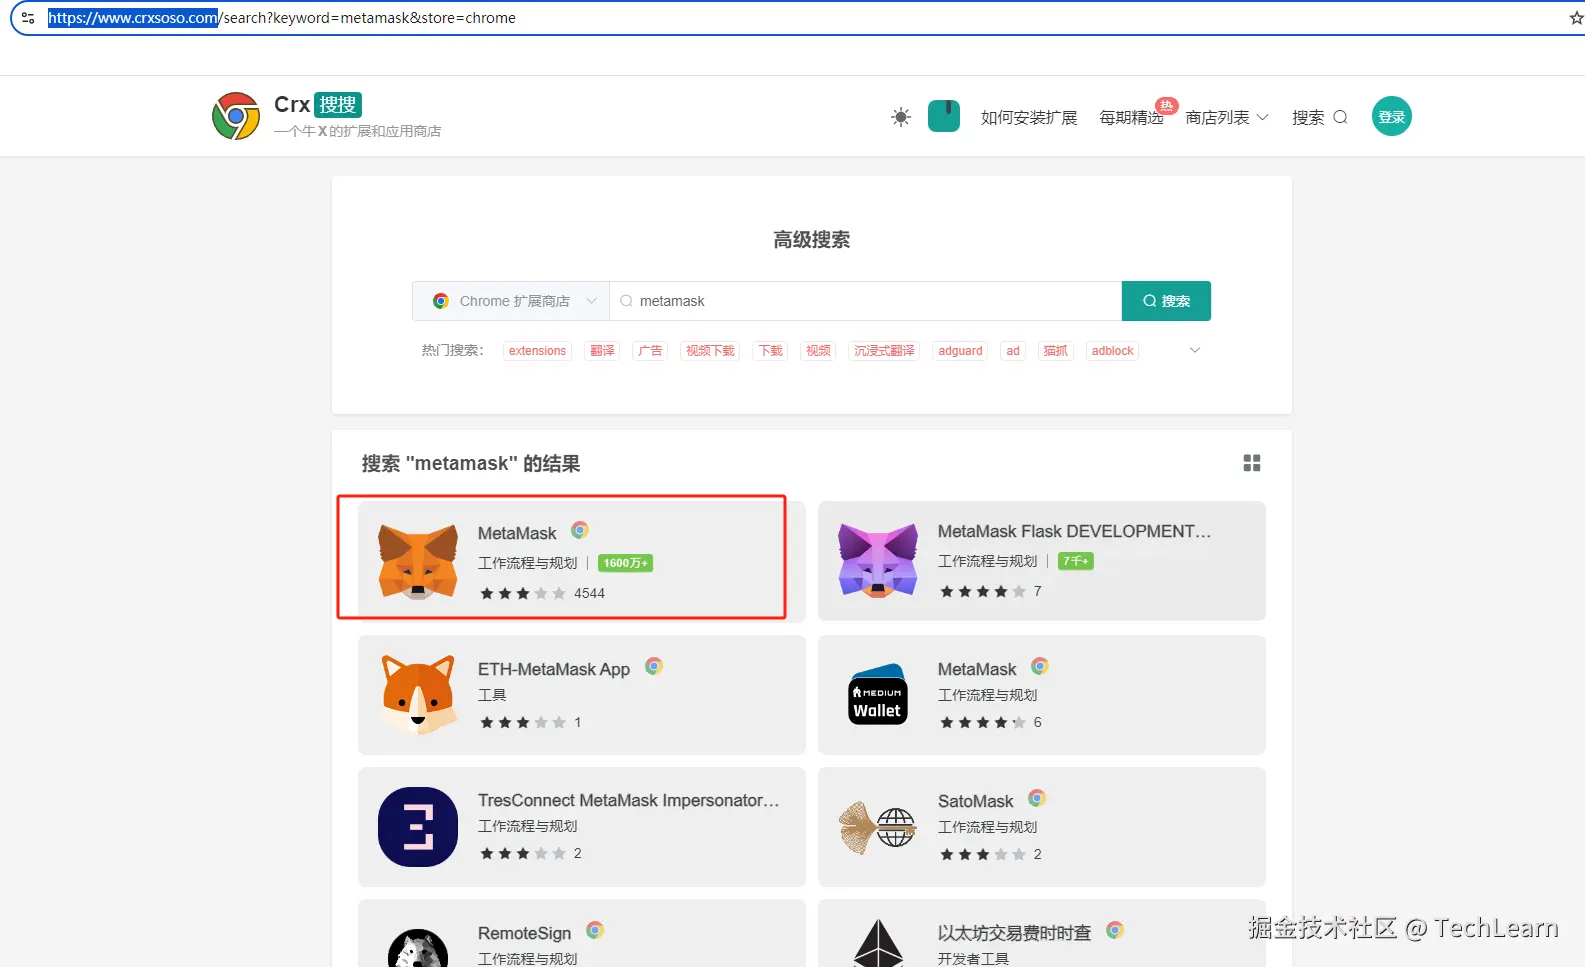
Task: Click the SatoMask ray and globe icon
Action: [x=878, y=827]
